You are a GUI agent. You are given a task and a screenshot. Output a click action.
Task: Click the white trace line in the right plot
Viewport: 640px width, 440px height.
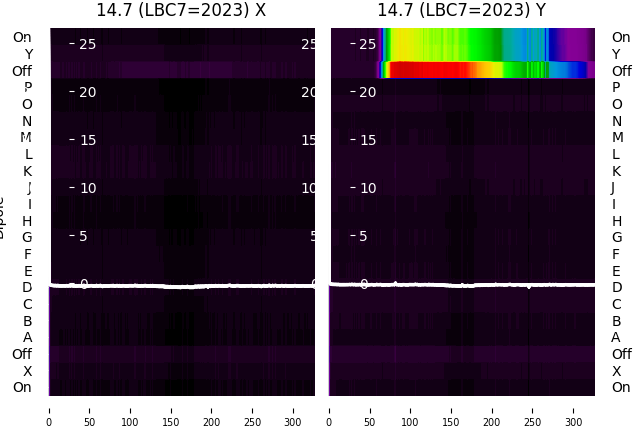tap(460, 285)
